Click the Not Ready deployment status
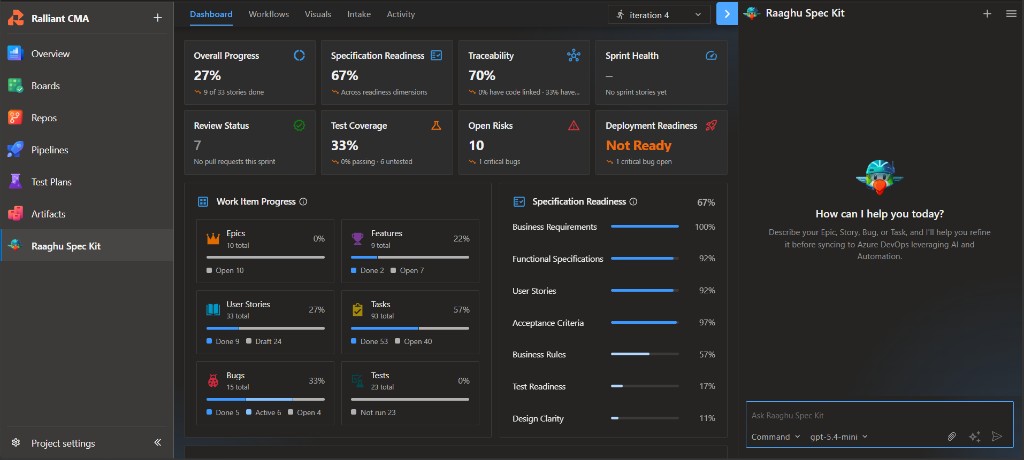The height and width of the screenshot is (460, 1024). pos(639,146)
